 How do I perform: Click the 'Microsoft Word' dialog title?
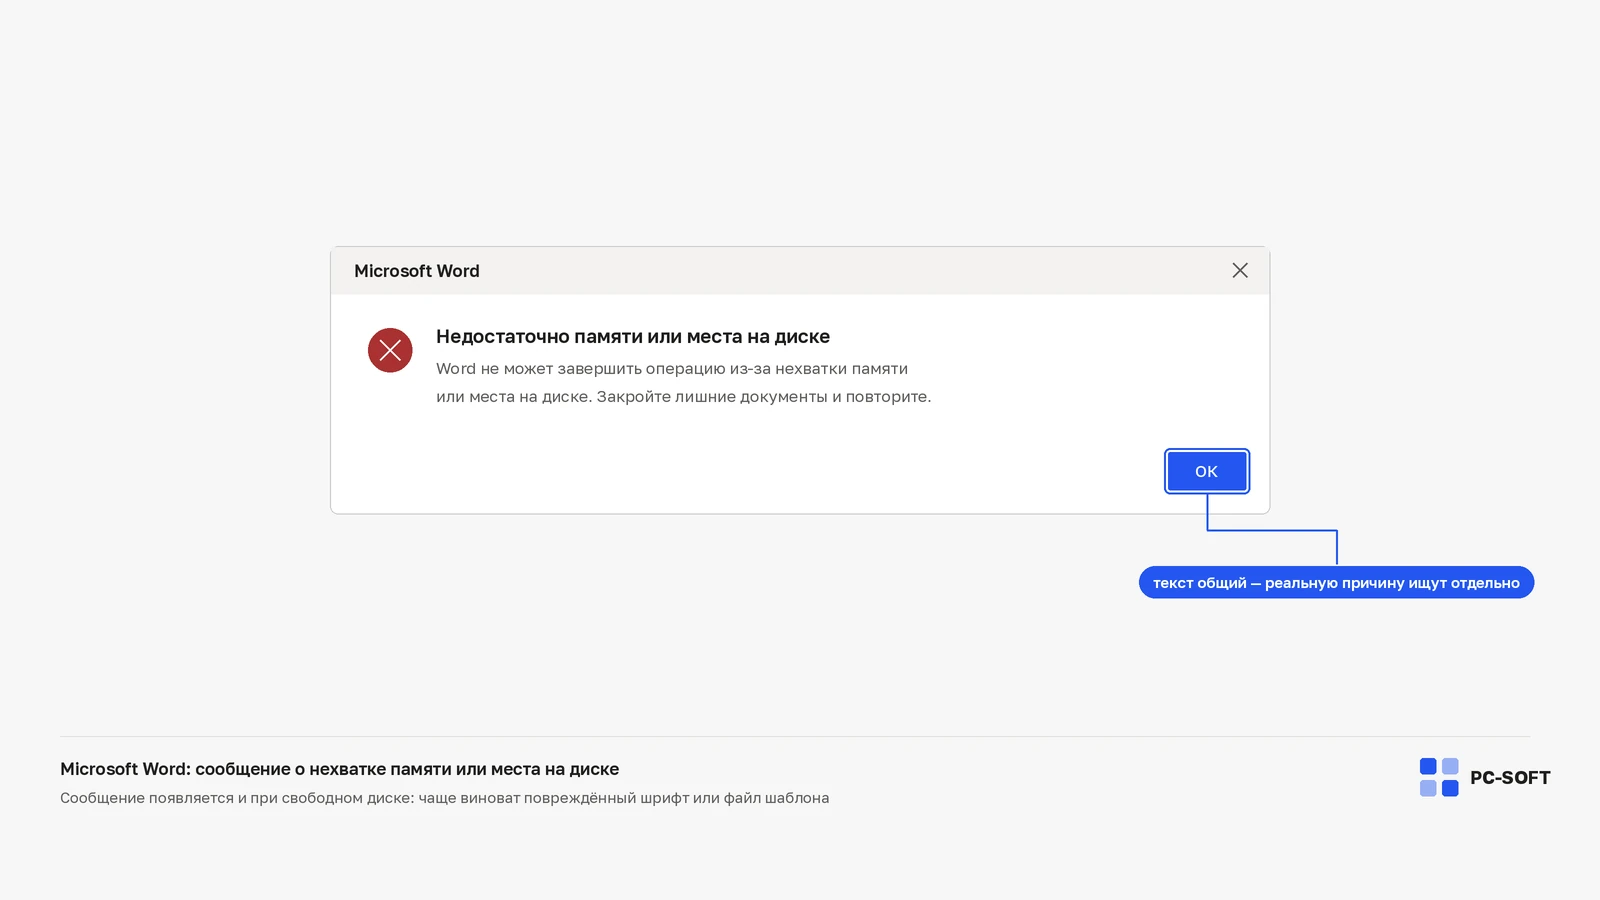417,271
